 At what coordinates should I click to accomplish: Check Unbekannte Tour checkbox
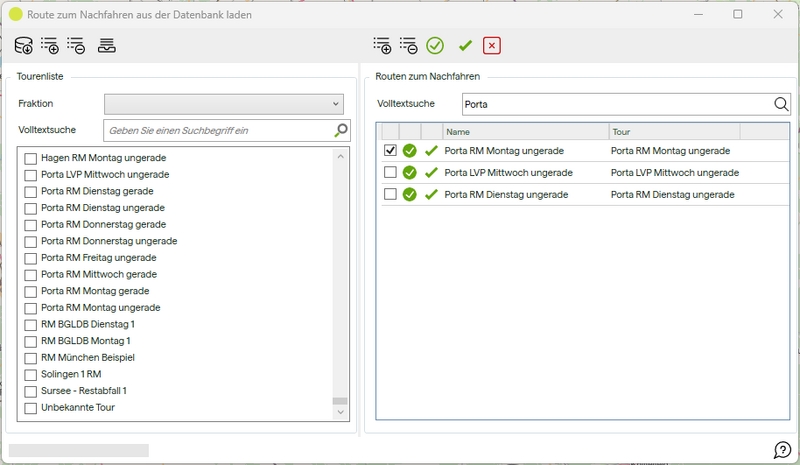tap(31, 408)
